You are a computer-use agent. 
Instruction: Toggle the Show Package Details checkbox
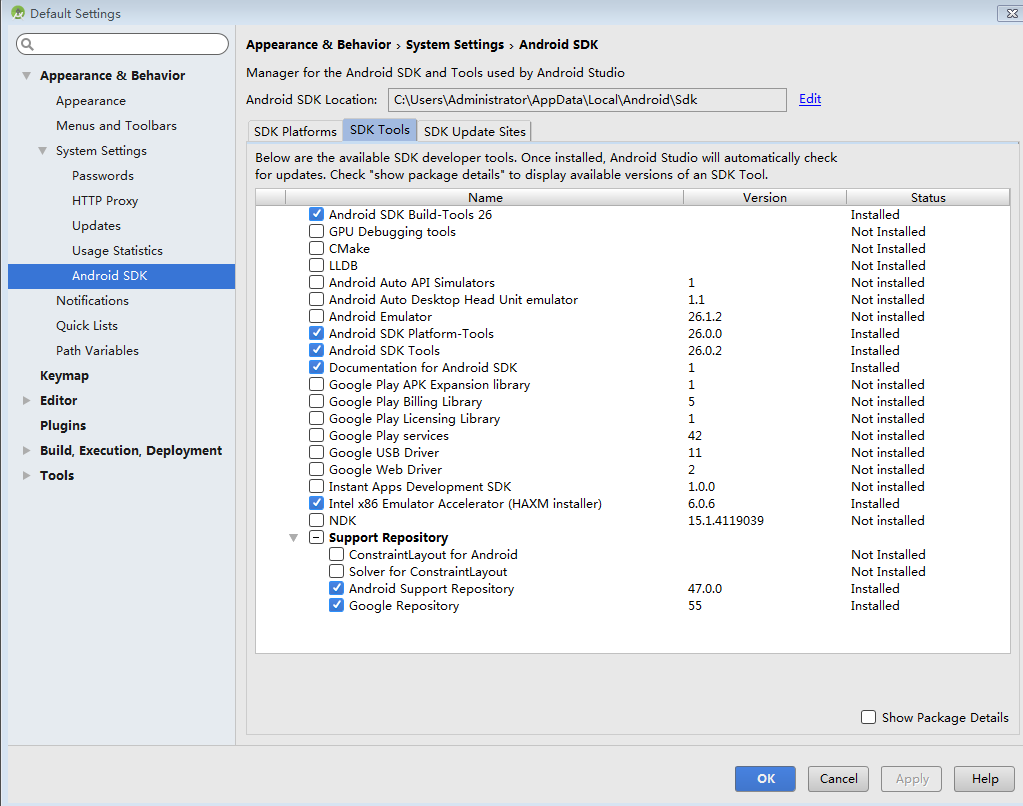click(868, 717)
